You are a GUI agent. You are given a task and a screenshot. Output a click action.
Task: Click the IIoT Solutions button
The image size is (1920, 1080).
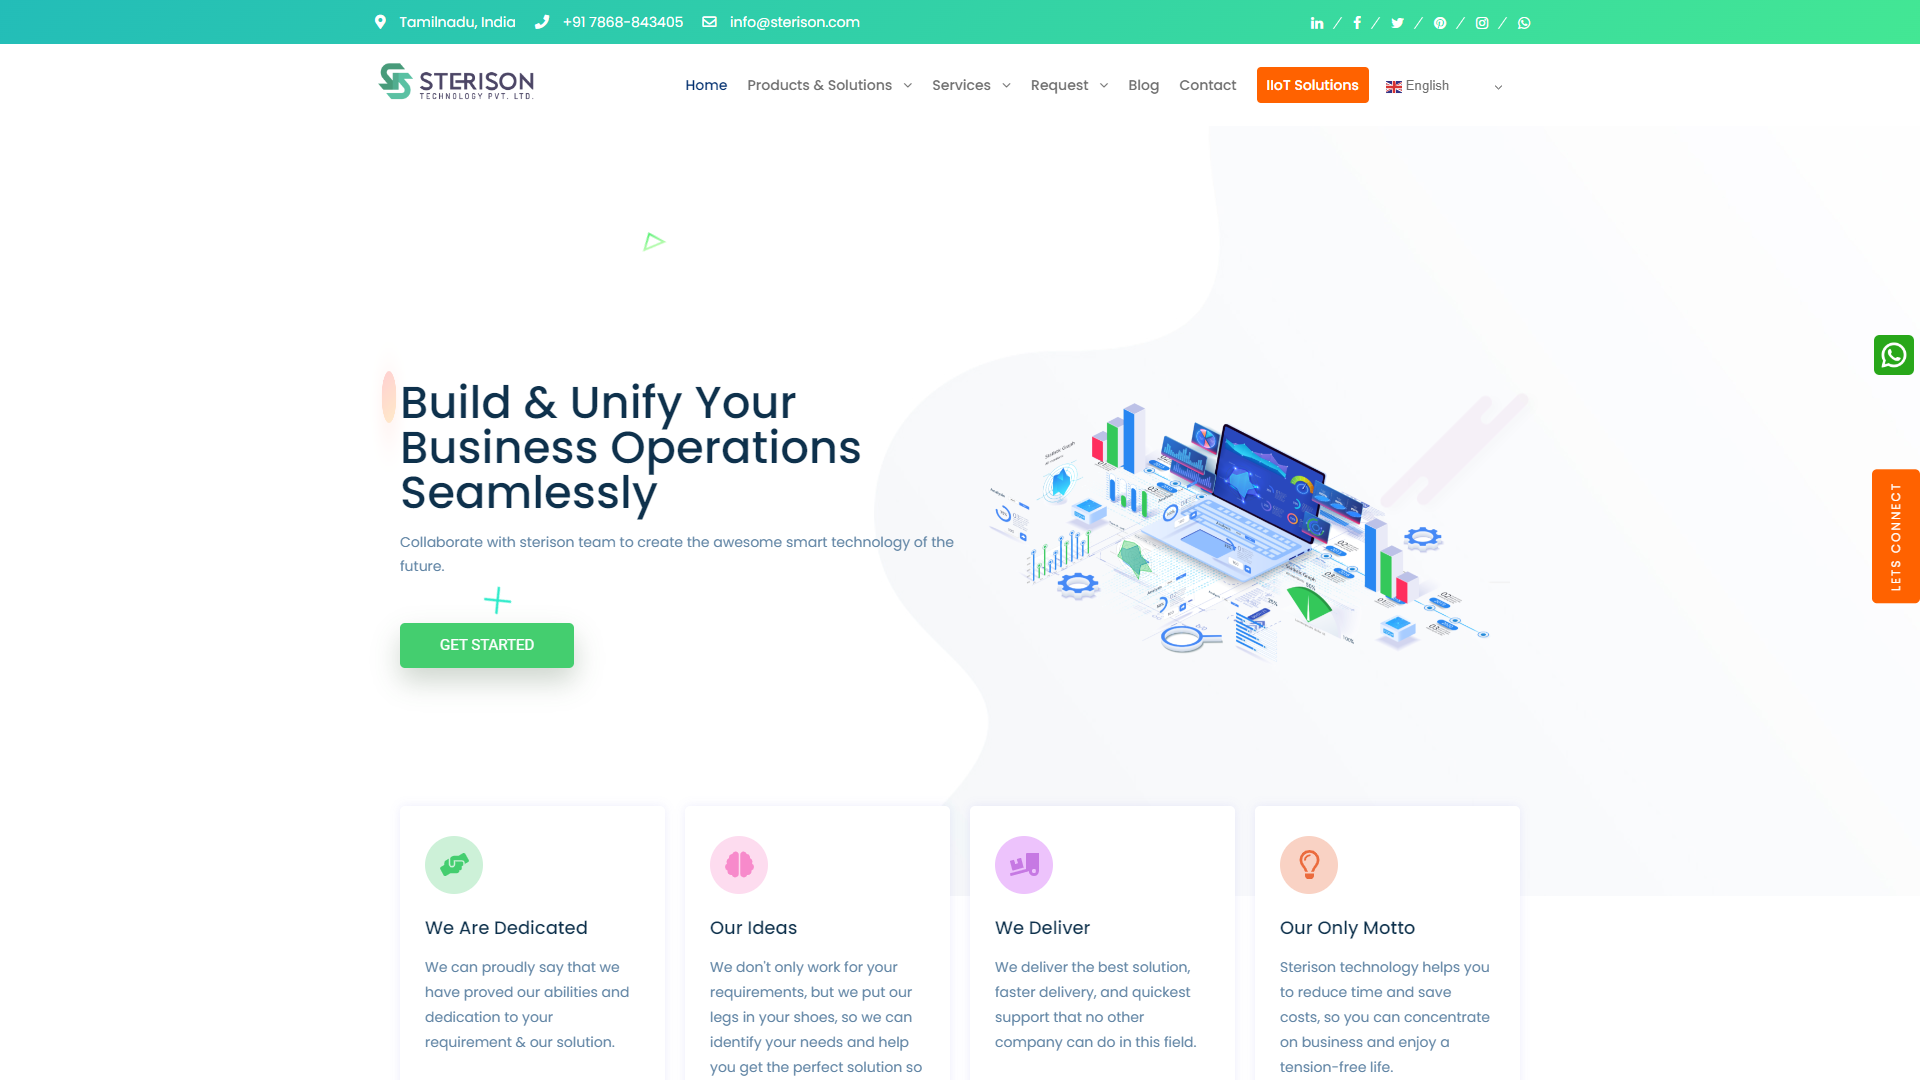(1312, 84)
